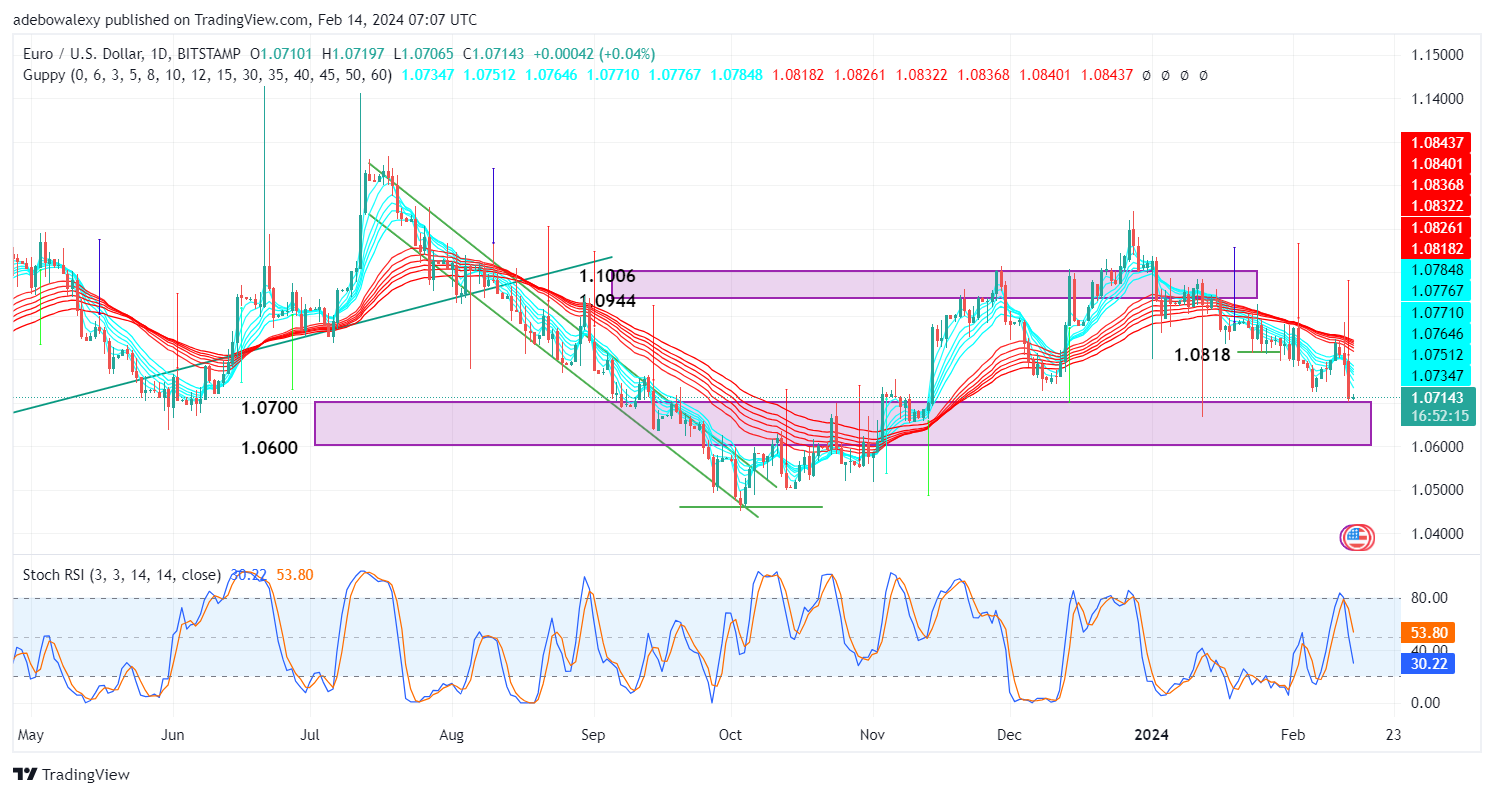
Task: Select the red 1.08368 price axis label
Action: pos(1438,184)
